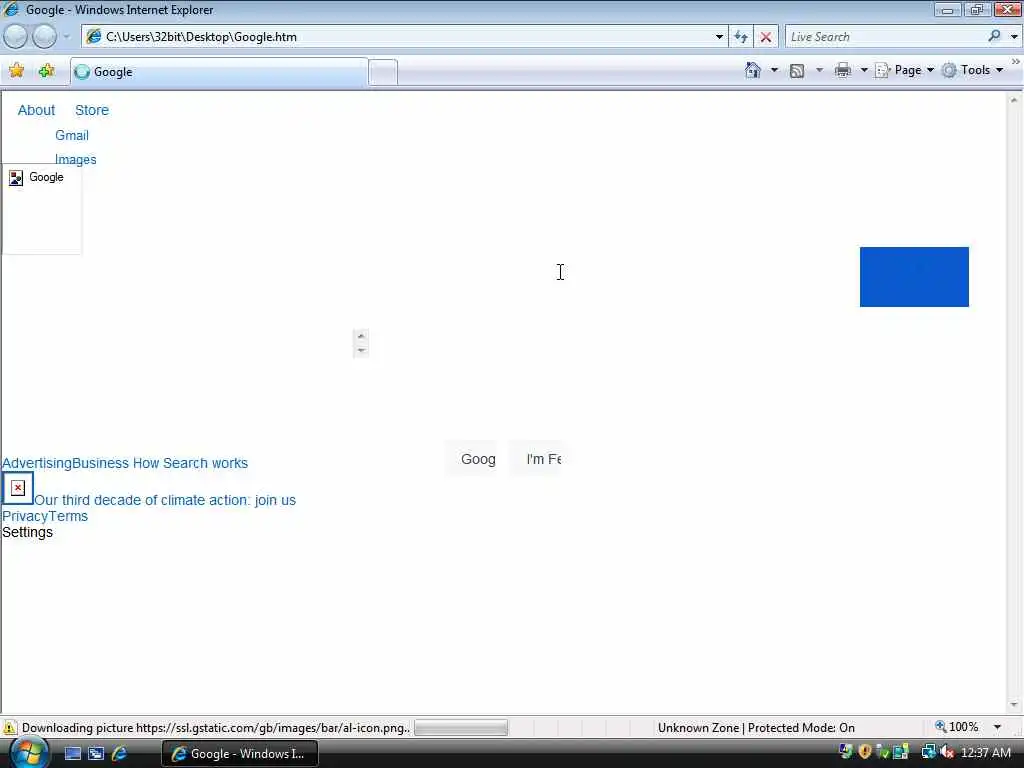
Task: Click the 100% zoom level button
Action: [x=956, y=726]
